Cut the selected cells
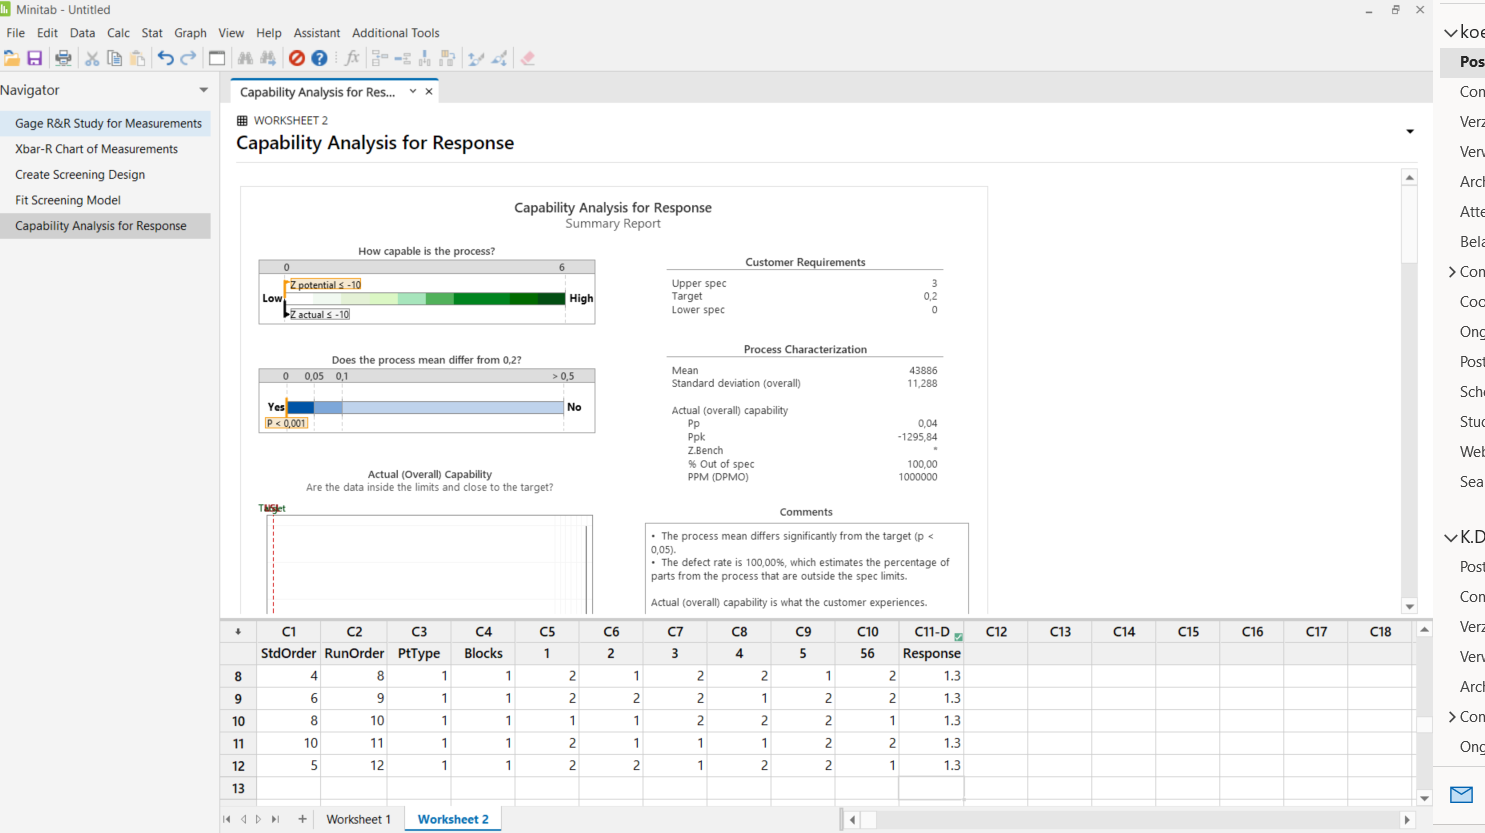1485x833 pixels. pos(91,57)
